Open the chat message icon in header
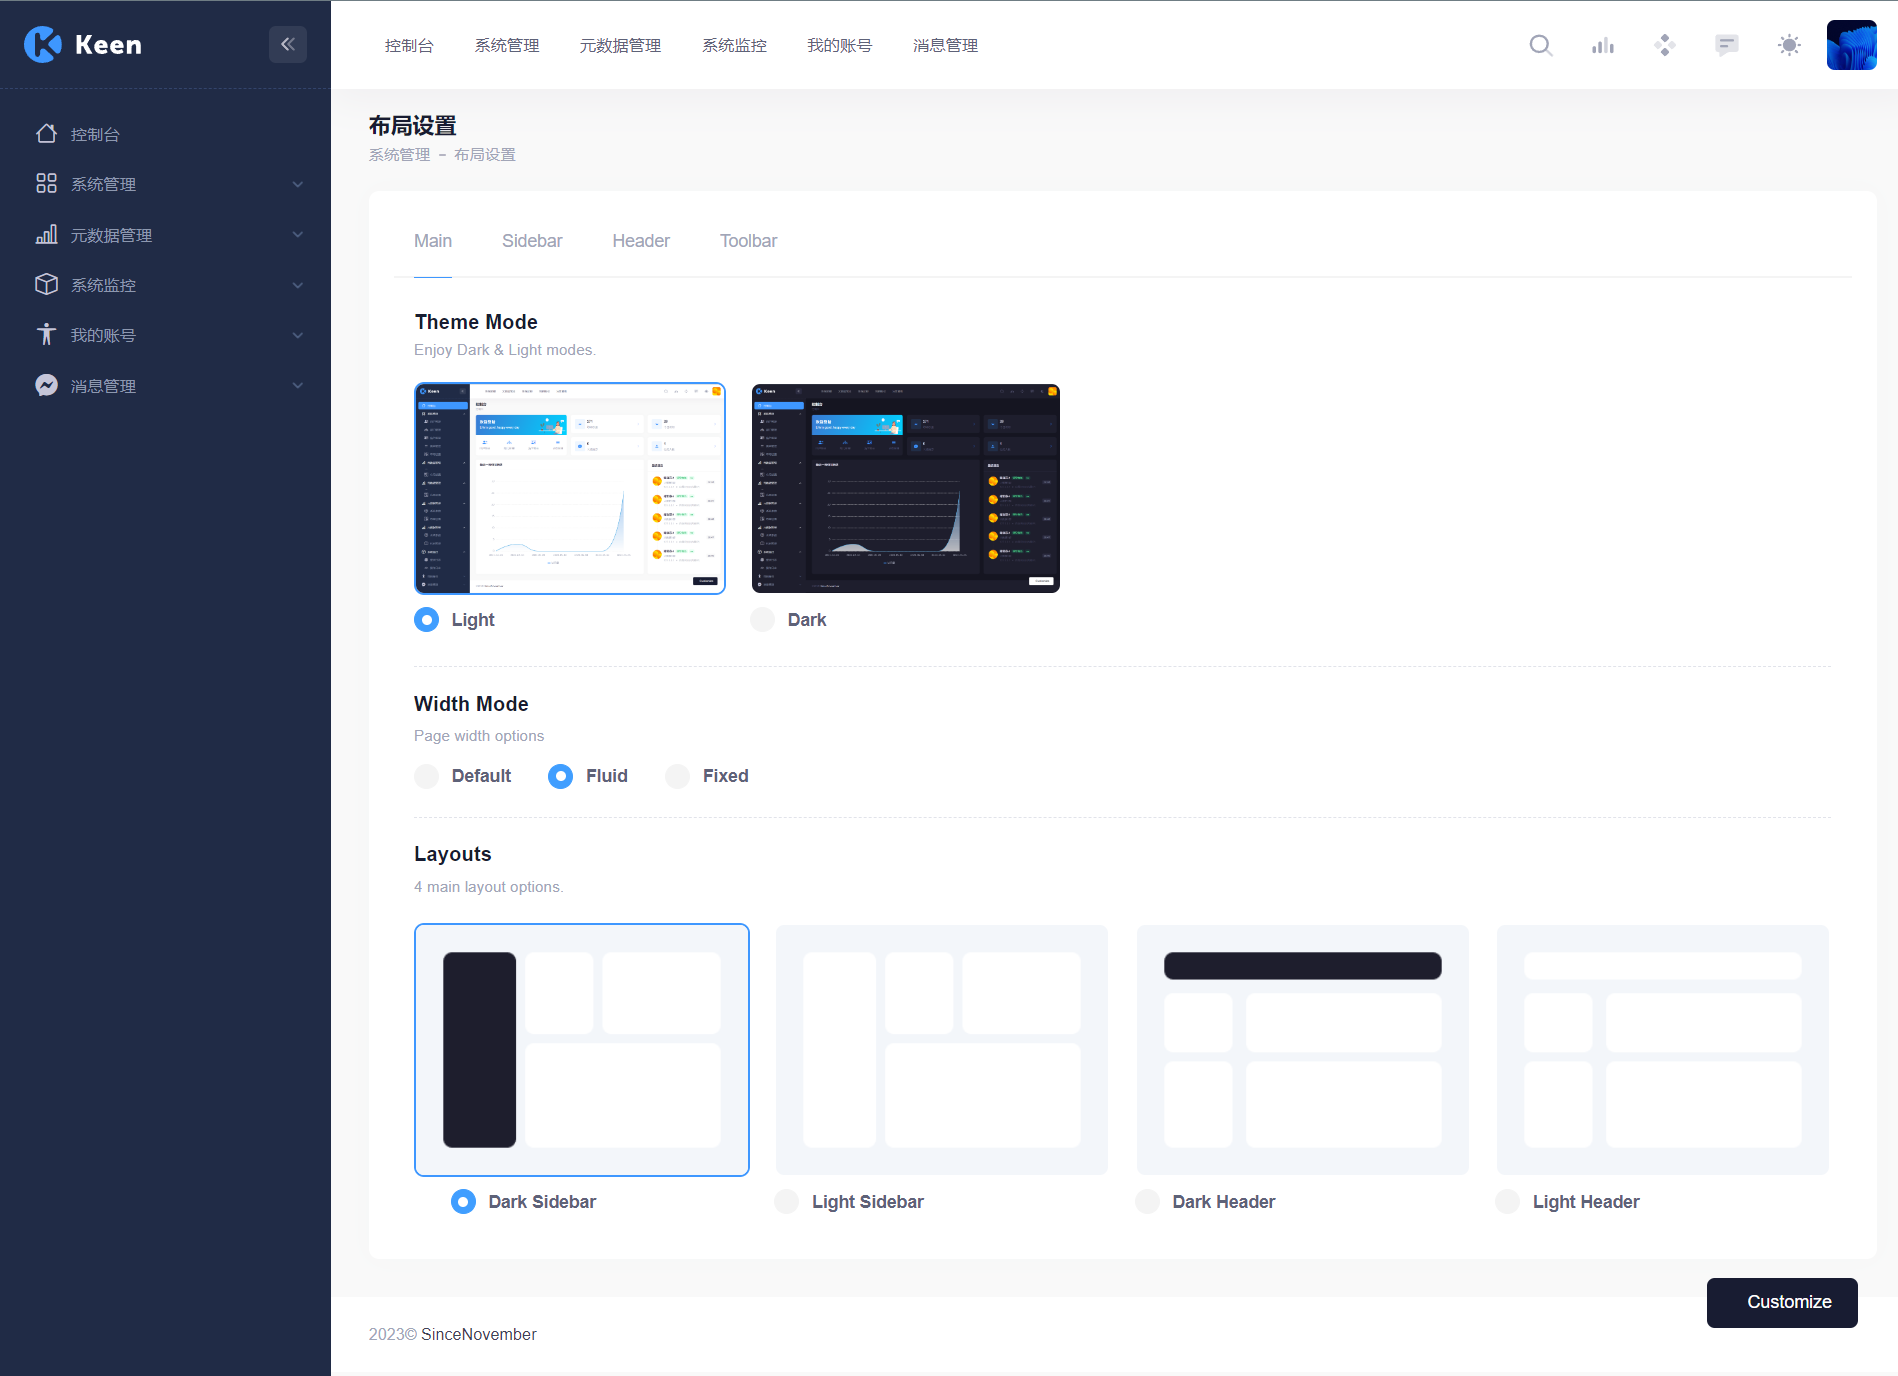Screen dimensions: 1898x1376 [1727, 45]
